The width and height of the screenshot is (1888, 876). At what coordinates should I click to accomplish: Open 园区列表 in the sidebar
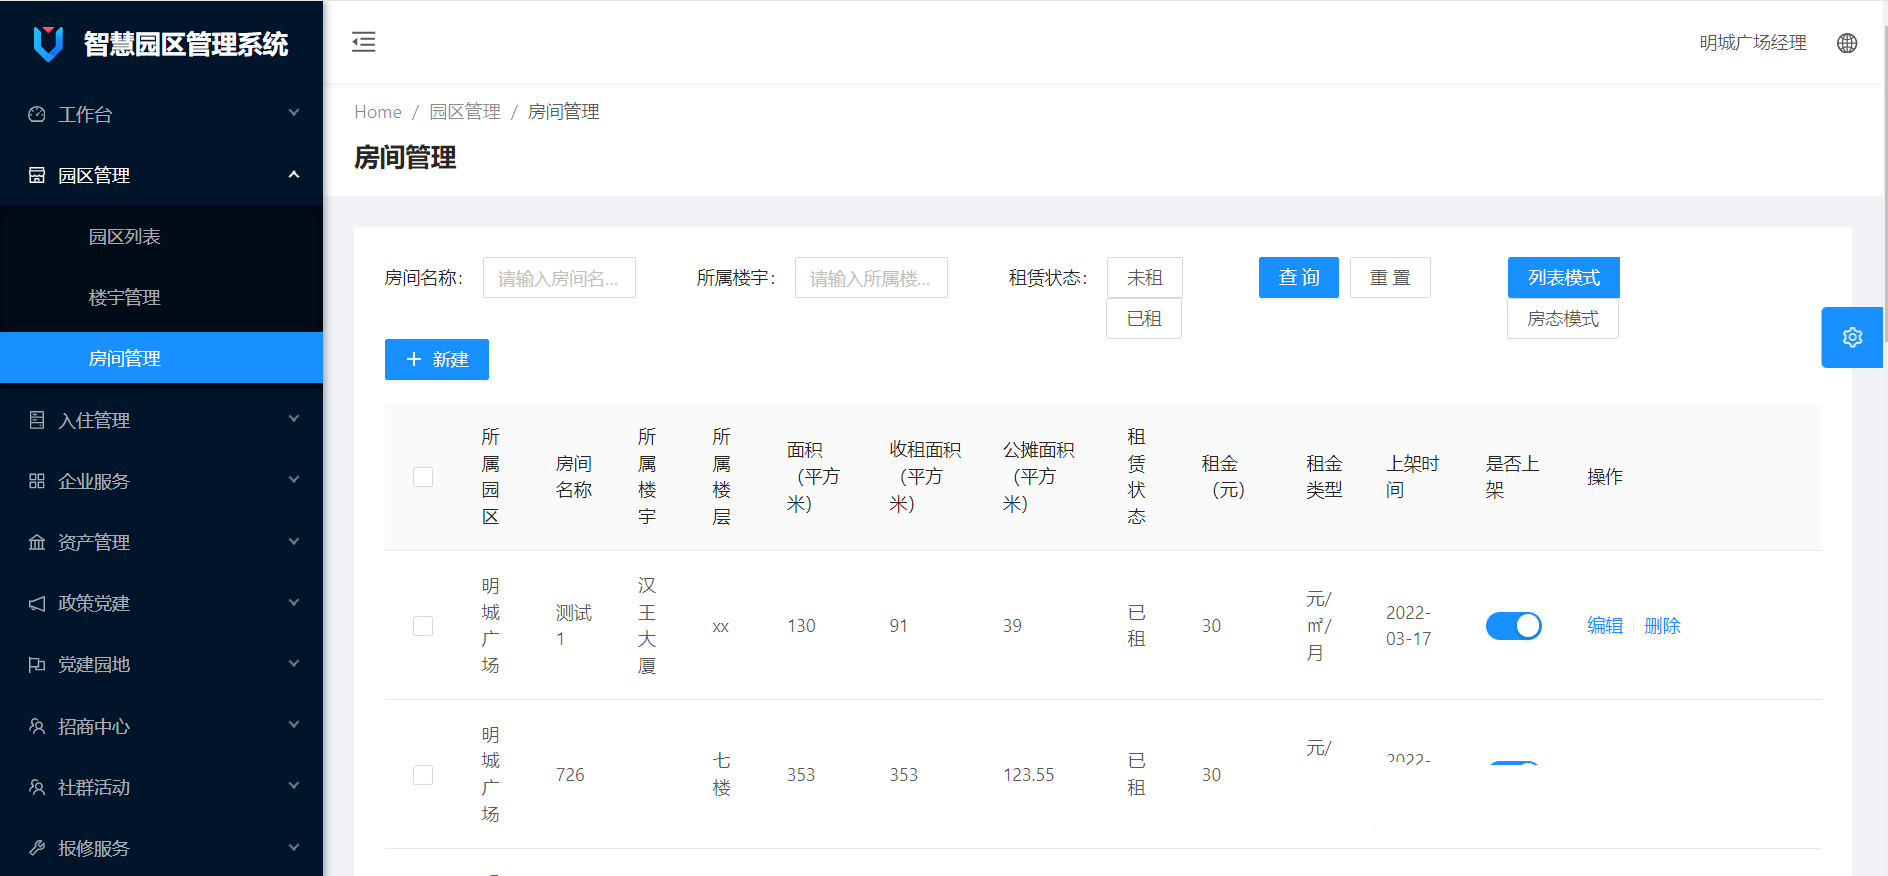tap(125, 237)
